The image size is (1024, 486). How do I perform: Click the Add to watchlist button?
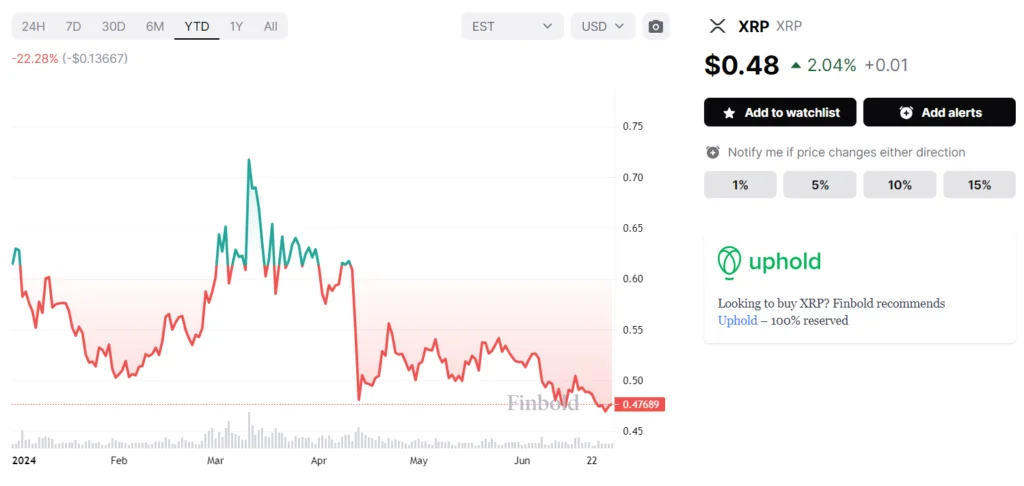click(x=780, y=113)
